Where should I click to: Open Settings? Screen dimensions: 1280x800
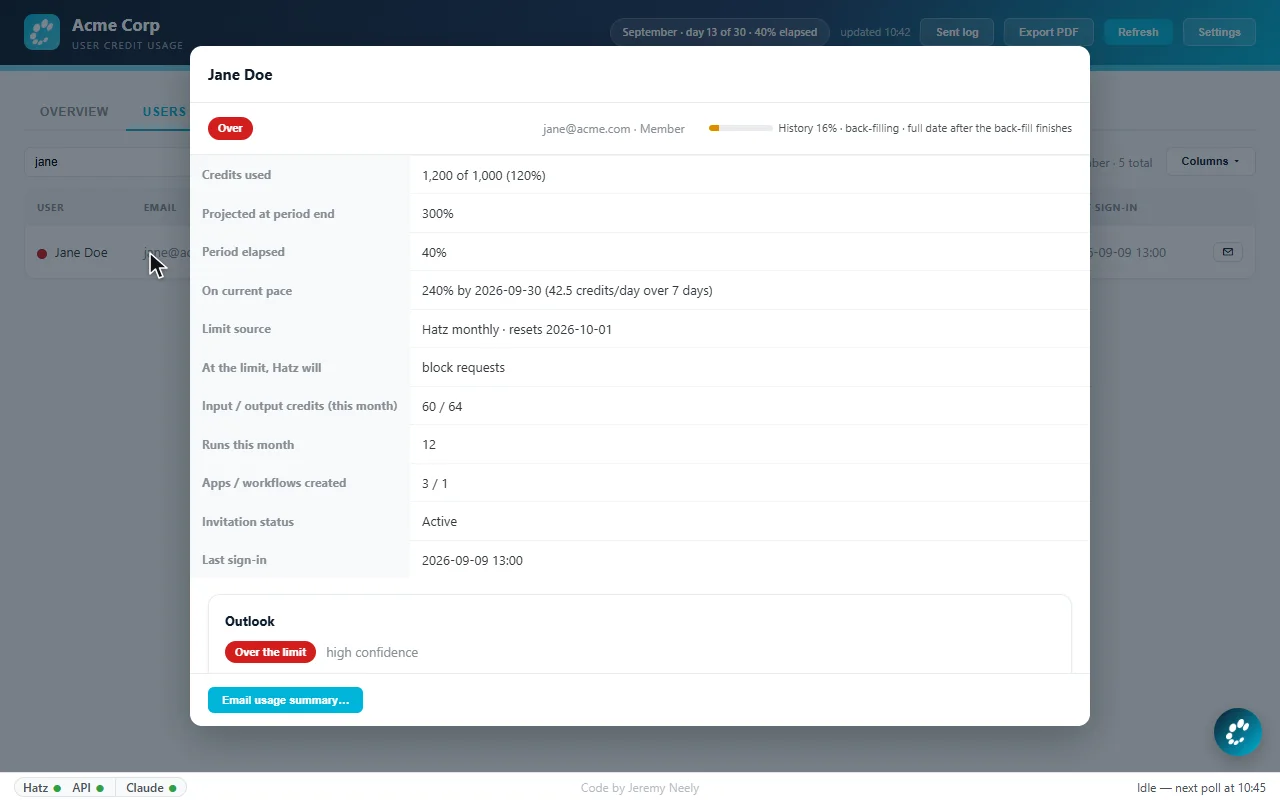pos(1219,32)
